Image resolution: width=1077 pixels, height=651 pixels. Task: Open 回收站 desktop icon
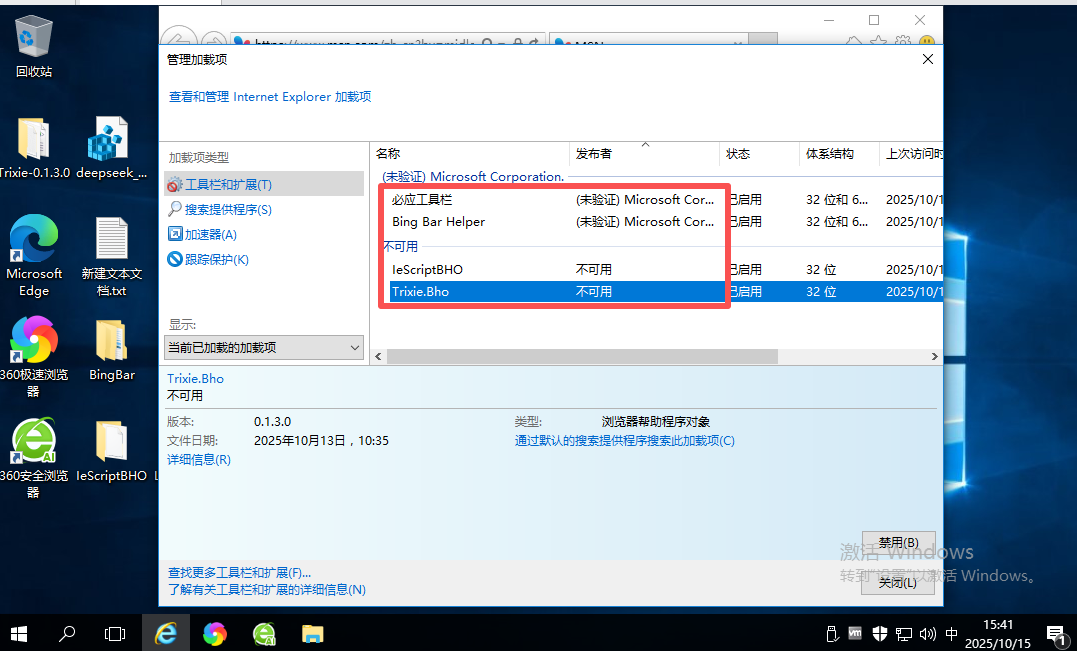tap(34, 46)
